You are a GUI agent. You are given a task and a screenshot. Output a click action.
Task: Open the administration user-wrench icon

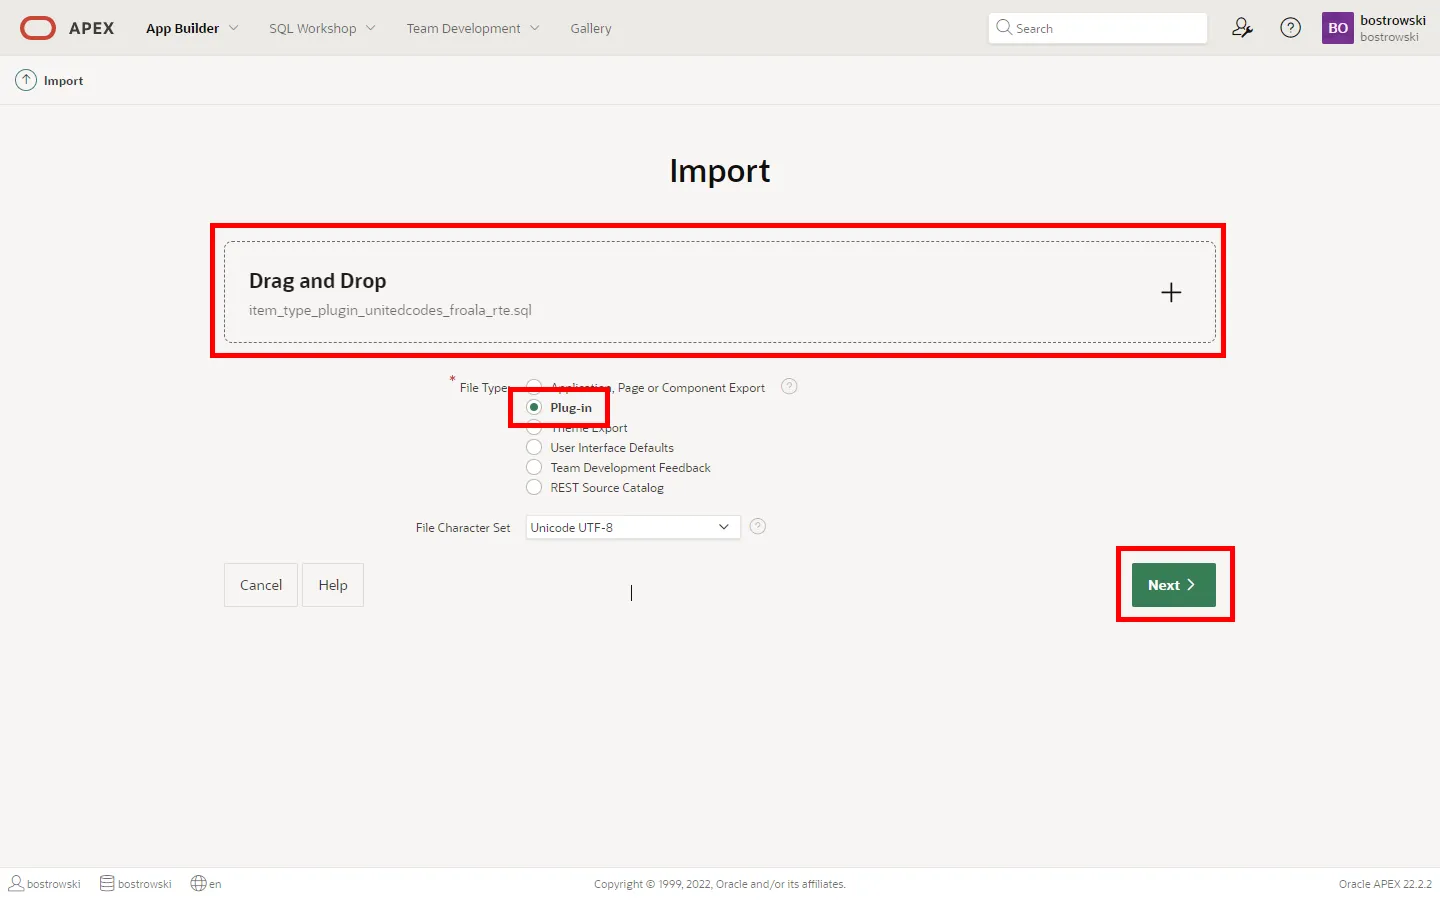(1242, 28)
